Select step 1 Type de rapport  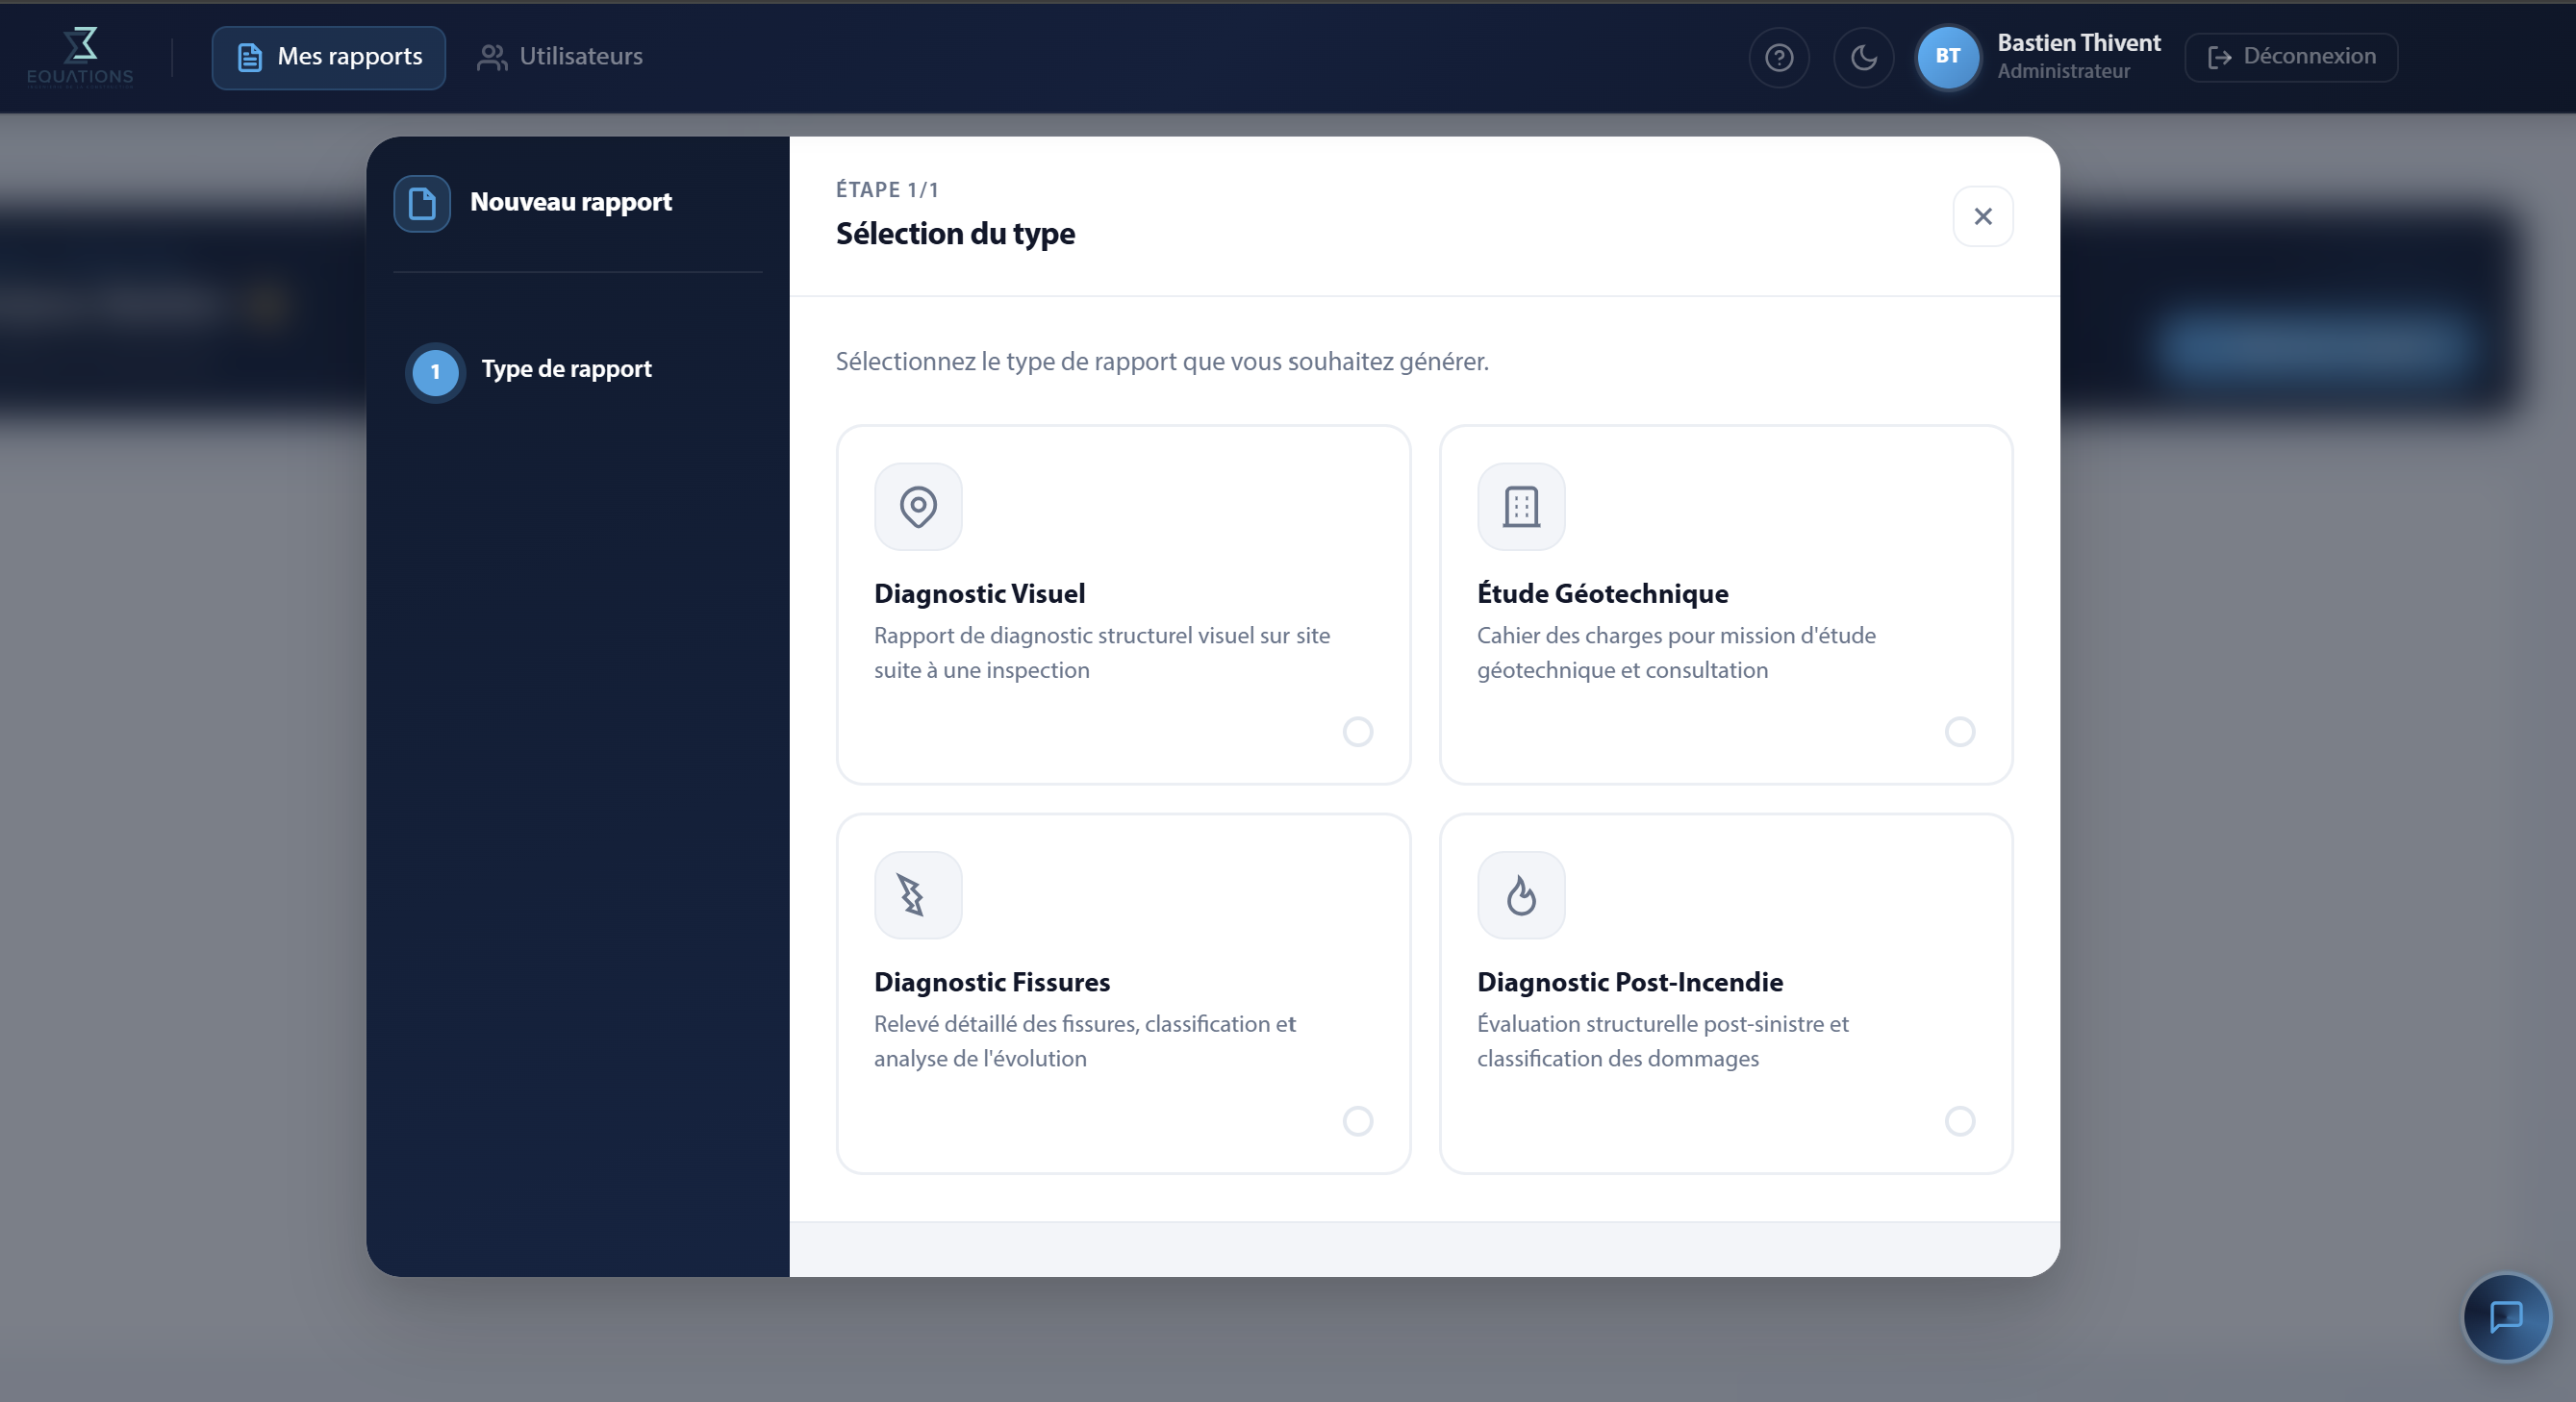[530, 370]
